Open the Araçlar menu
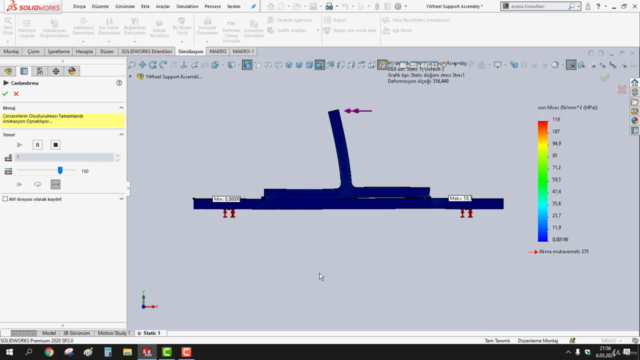 tap(163, 7)
